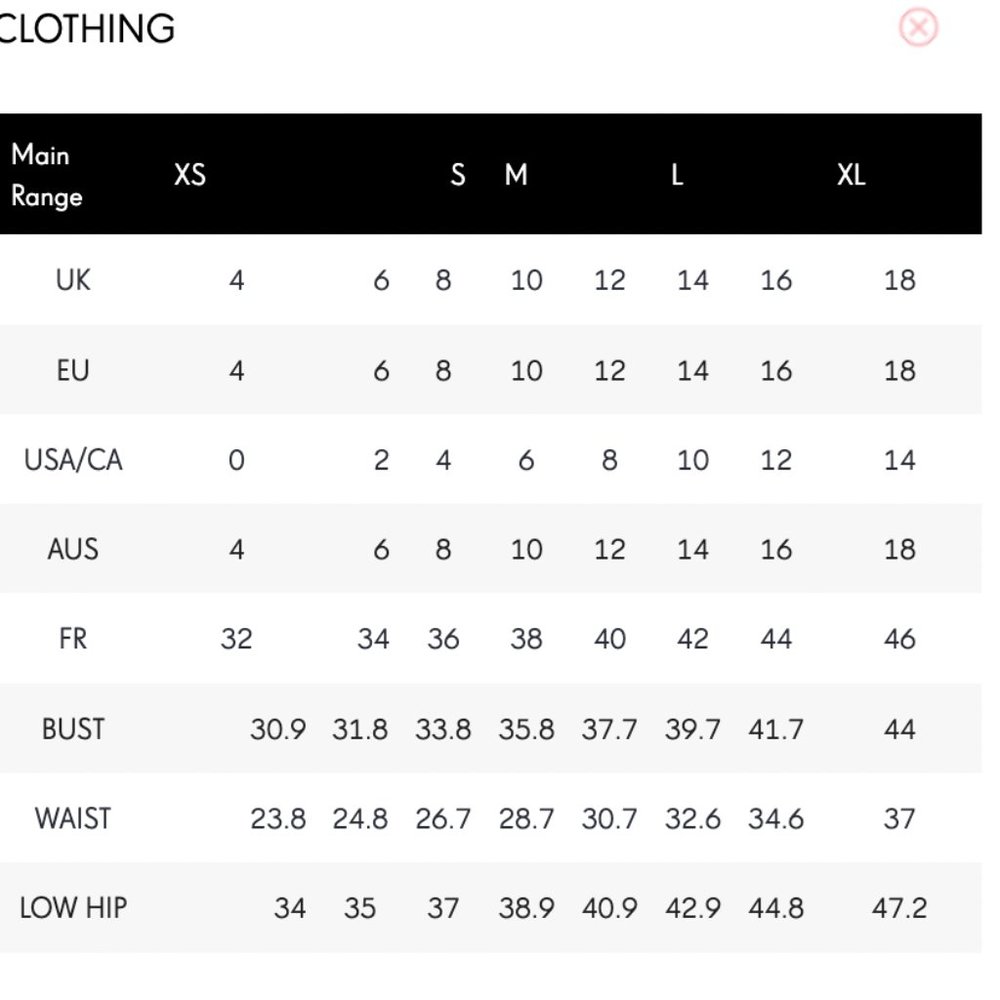Viewport: 1000px width, 1000px height.
Task: Click the USA/CA row label
Action: coord(73,460)
